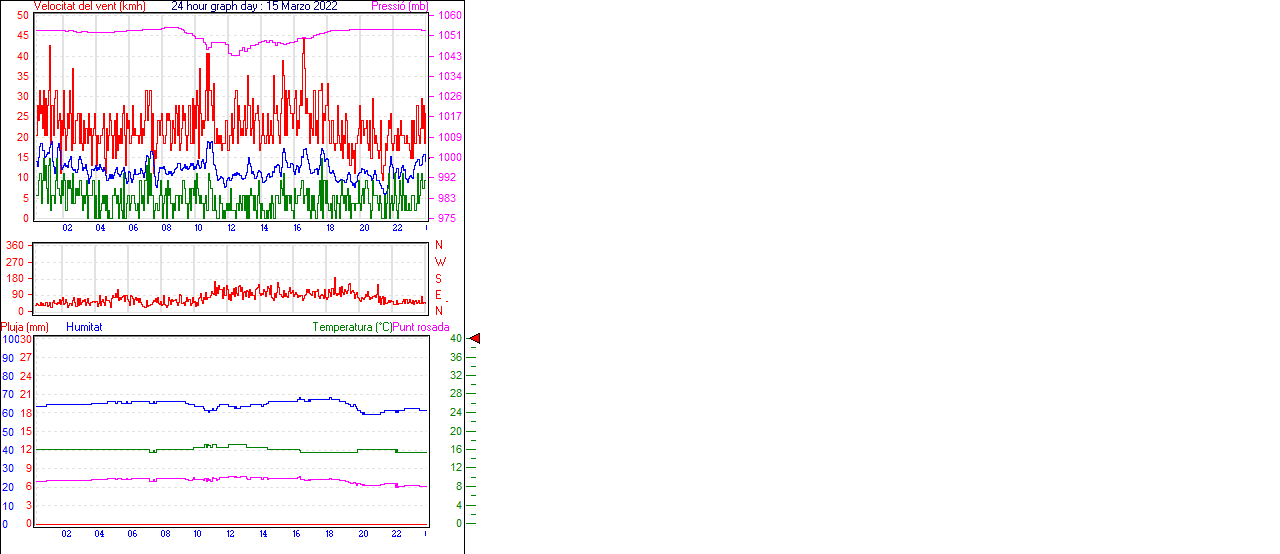
Task: Select the green "Temperatura (°C)" legend label
Action: [x=351, y=327]
